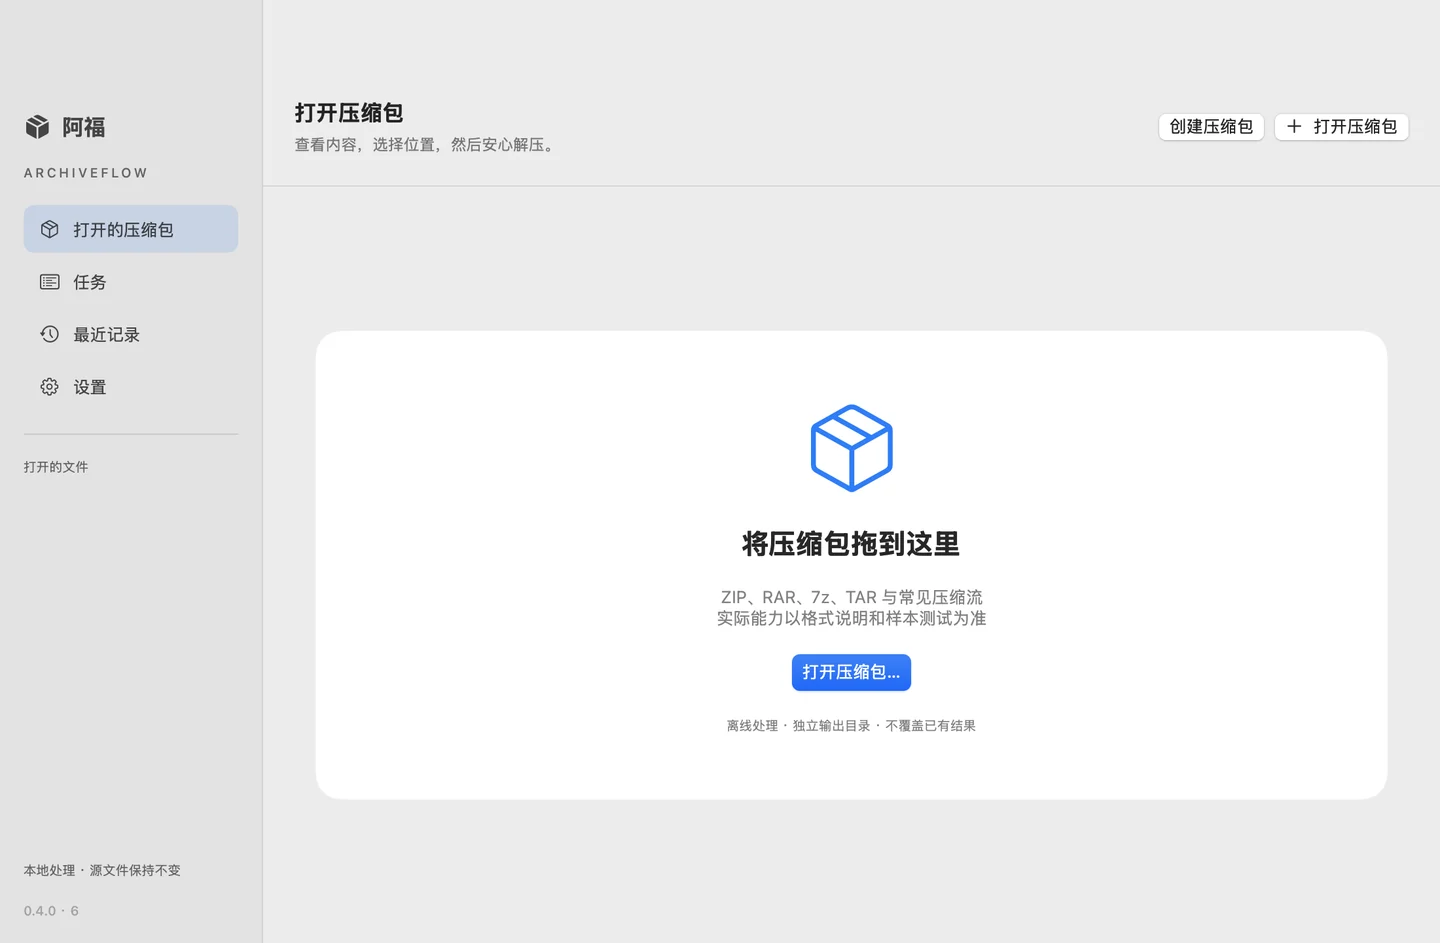Click the 阿福 app logo cube icon
1440x943 pixels.
click(x=37, y=127)
